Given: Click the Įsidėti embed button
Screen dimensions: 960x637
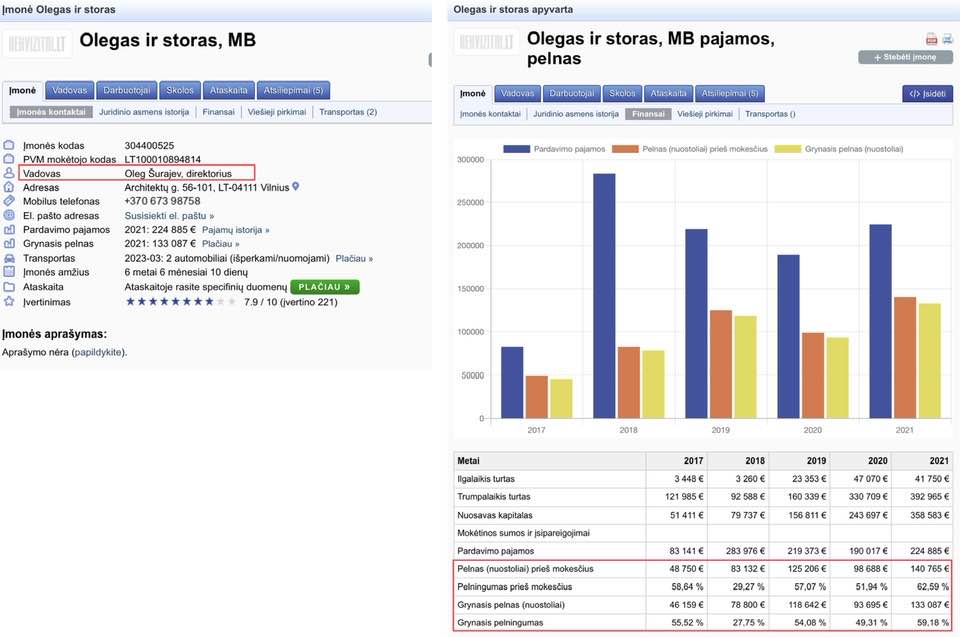Looking at the screenshot, I should pos(928,94).
